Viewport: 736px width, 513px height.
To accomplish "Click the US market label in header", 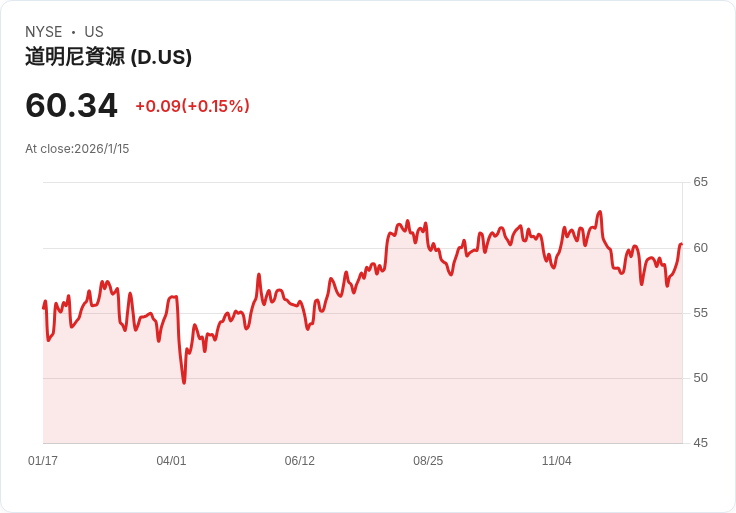I will pyautogui.click(x=94, y=32).
